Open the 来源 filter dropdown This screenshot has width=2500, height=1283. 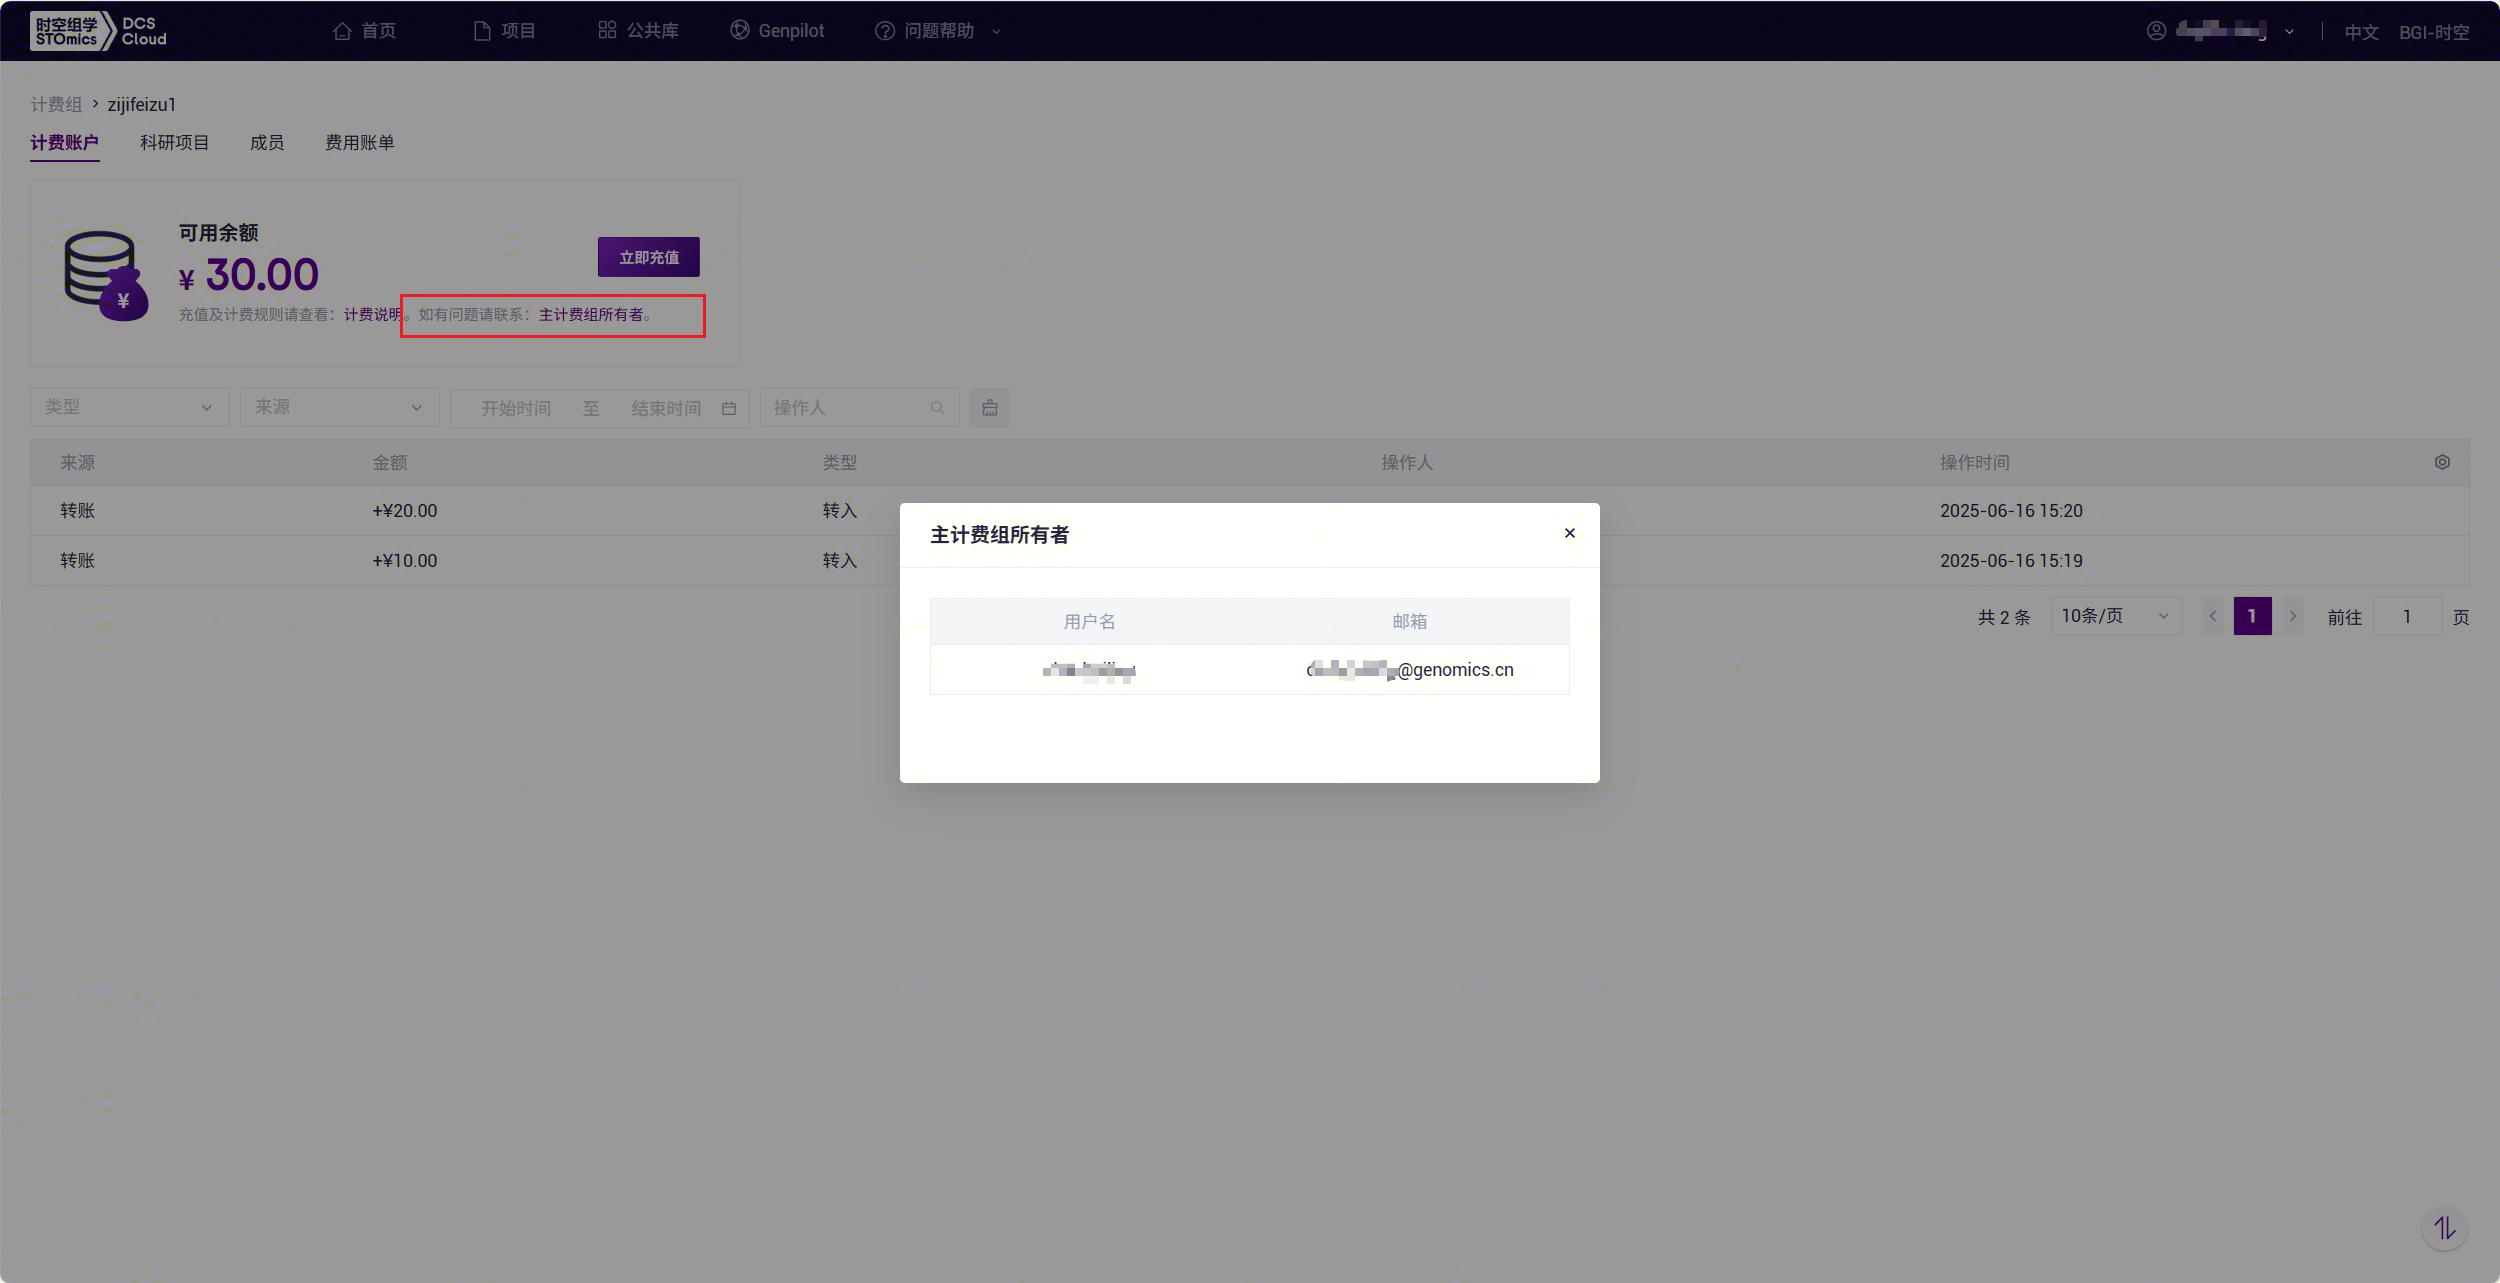pos(339,408)
